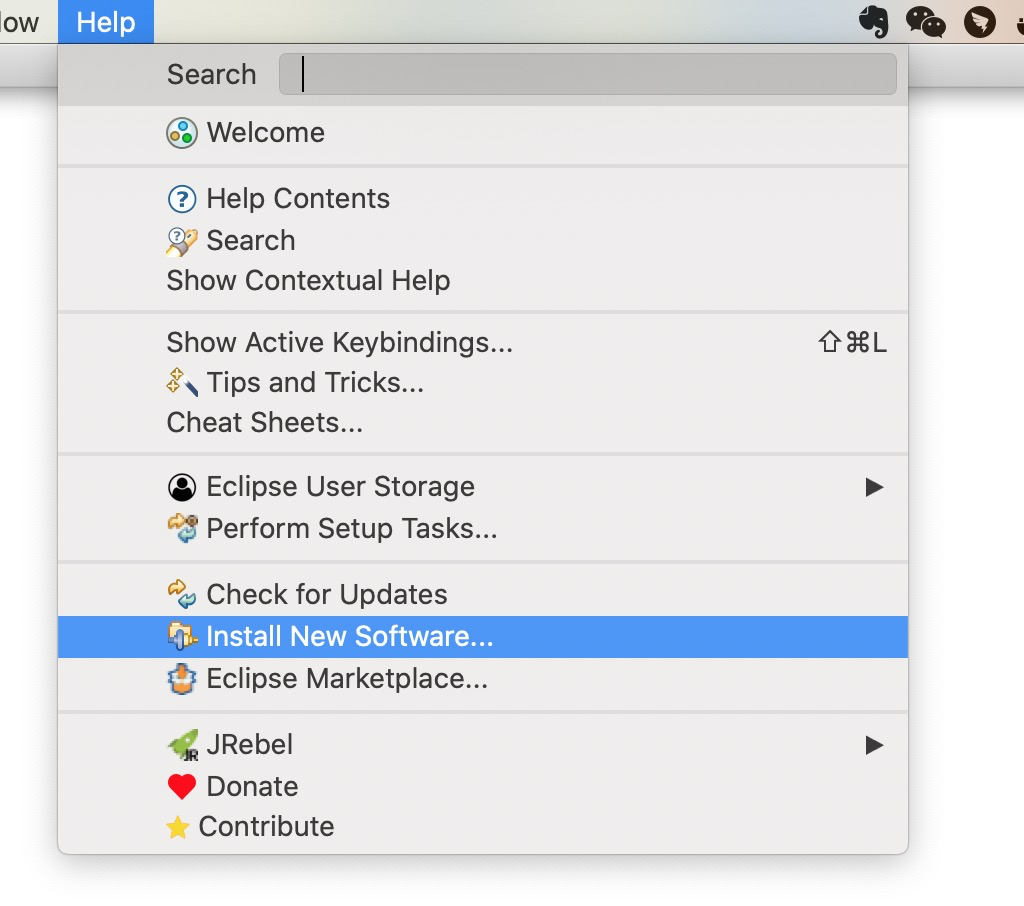Open Evernote elephant icon in menu bar
Image resolution: width=1024 pixels, height=906 pixels.
coord(874,22)
